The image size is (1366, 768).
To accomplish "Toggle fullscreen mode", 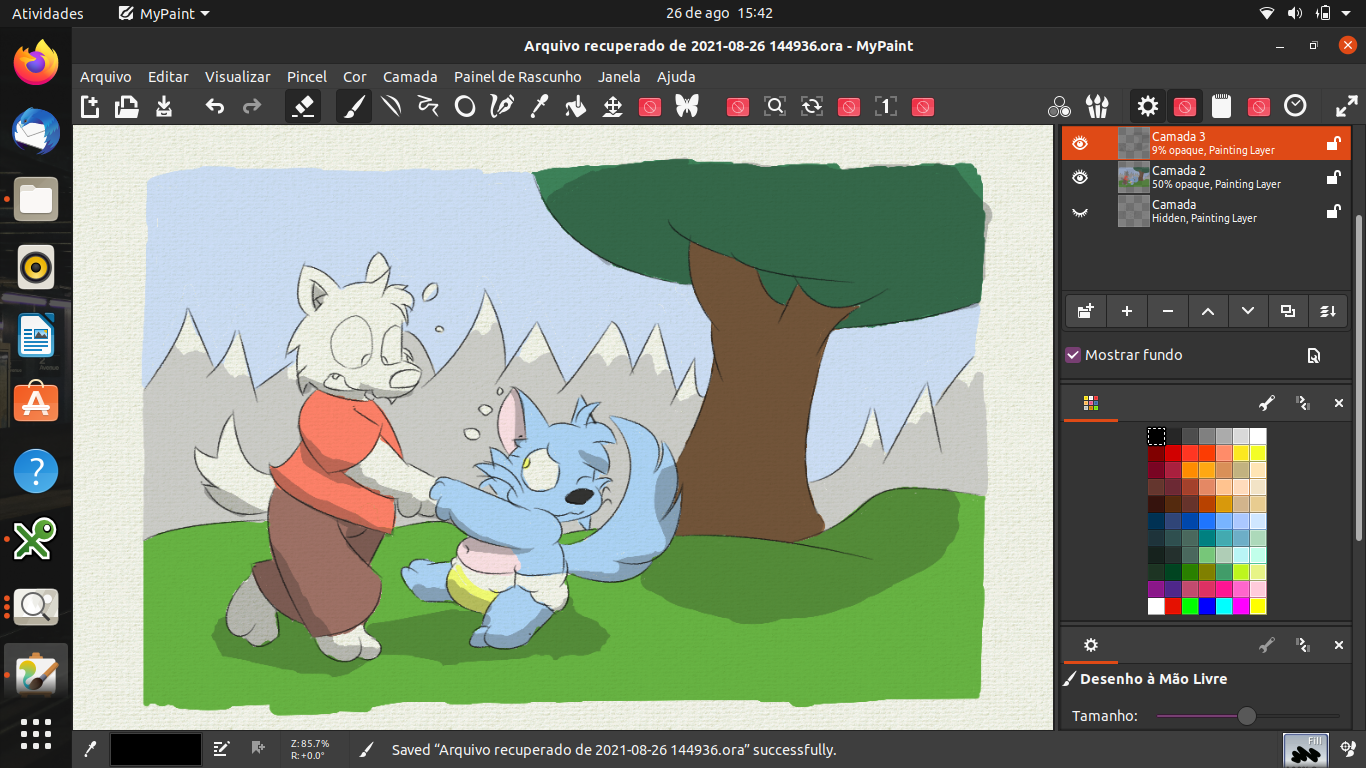I will pyautogui.click(x=1347, y=106).
